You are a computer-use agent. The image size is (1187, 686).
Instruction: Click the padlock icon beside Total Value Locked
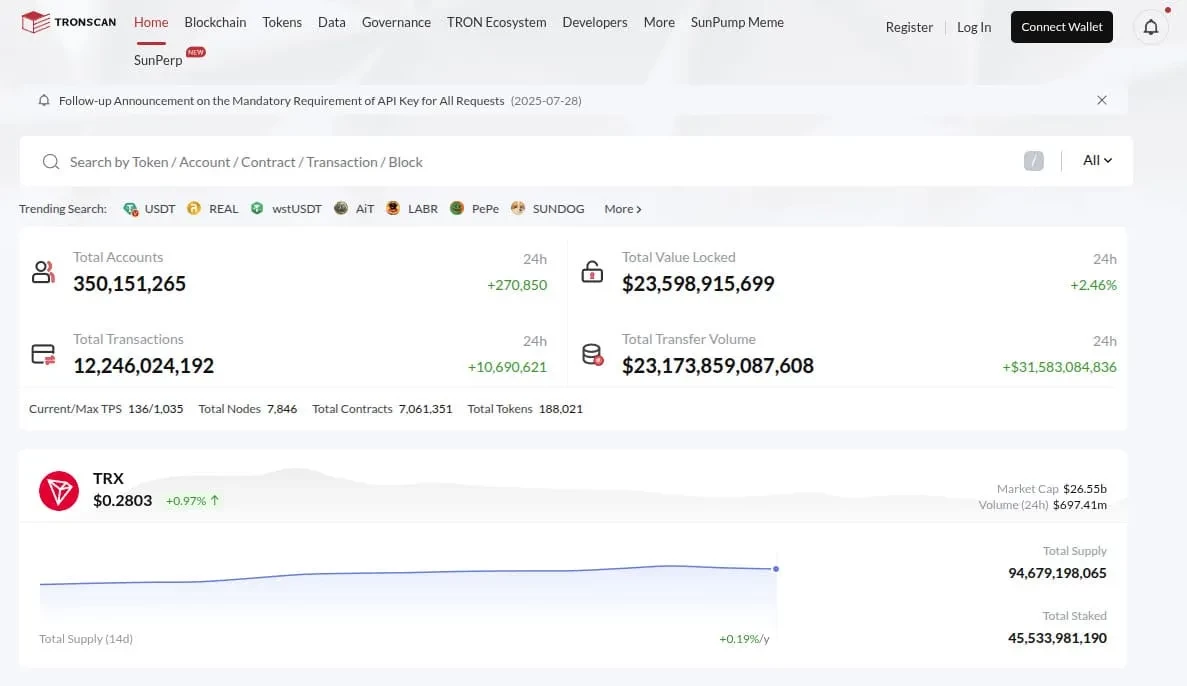[592, 271]
